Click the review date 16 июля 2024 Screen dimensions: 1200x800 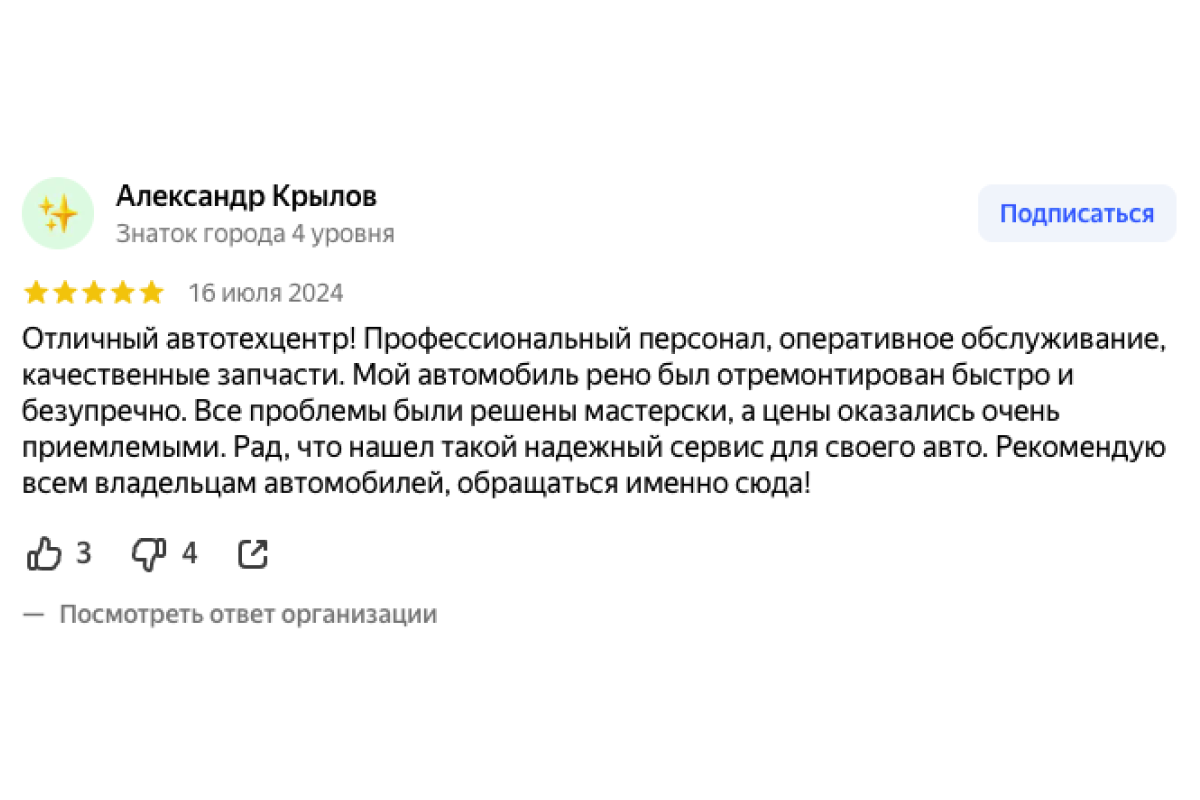tap(266, 293)
